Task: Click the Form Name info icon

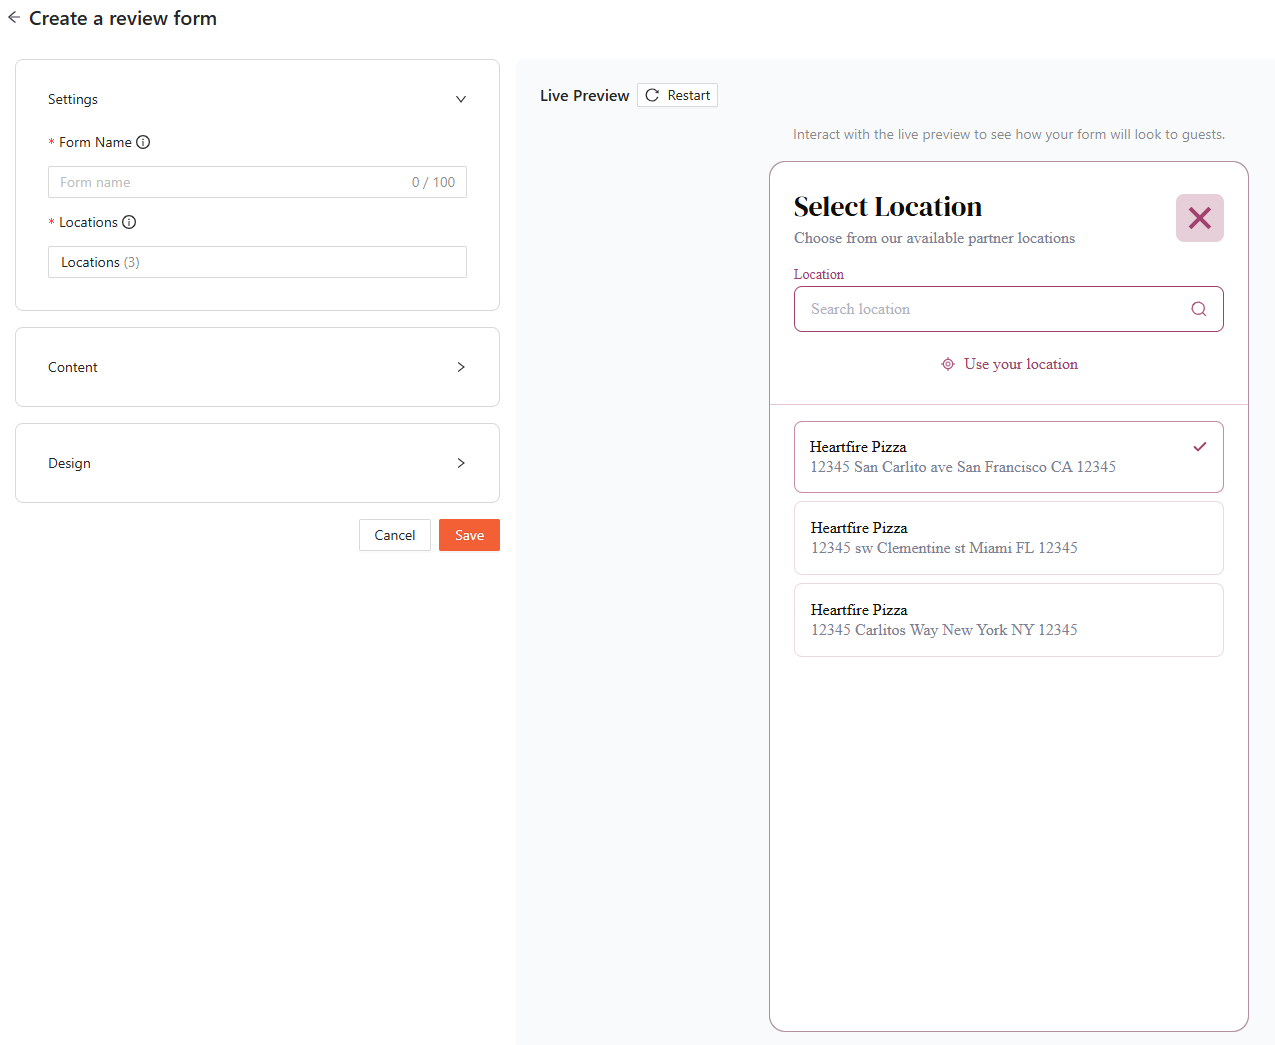Action: [143, 142]
